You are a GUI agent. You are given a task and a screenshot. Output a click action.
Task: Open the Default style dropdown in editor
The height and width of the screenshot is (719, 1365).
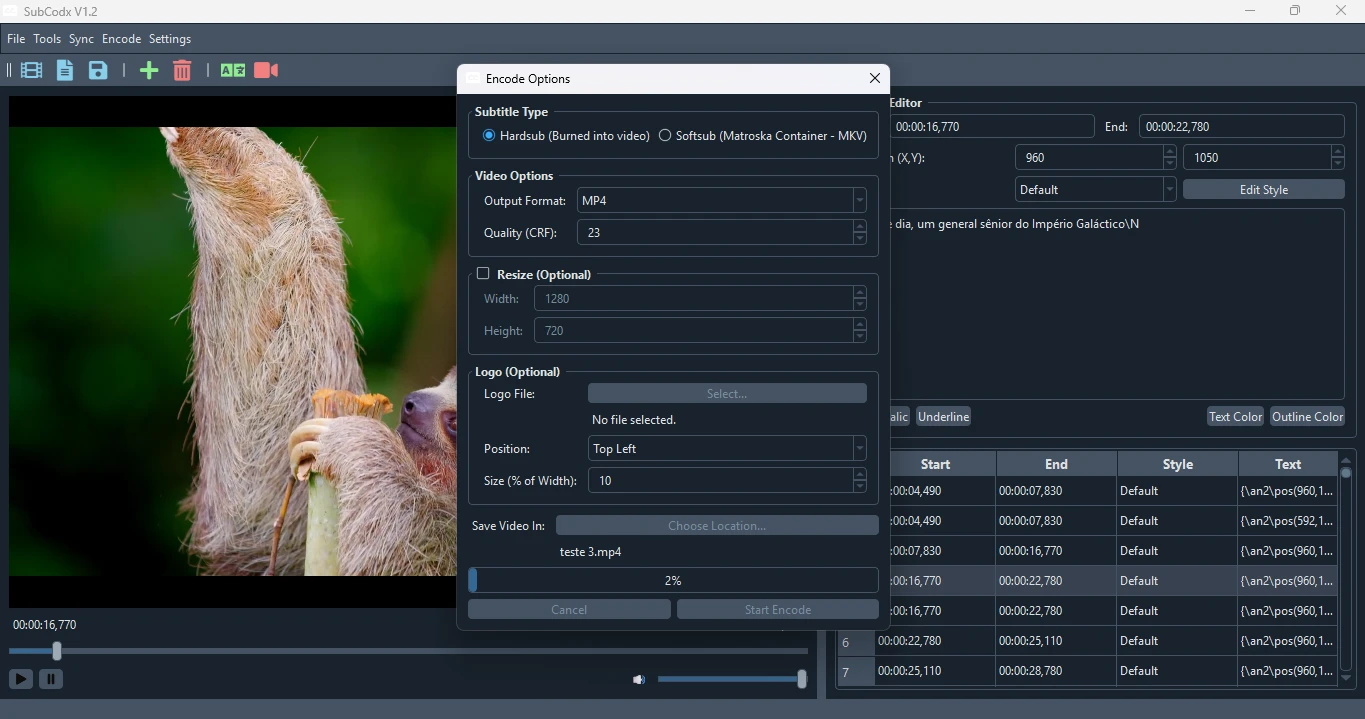pyautogui.click(x=1096, y=190)
